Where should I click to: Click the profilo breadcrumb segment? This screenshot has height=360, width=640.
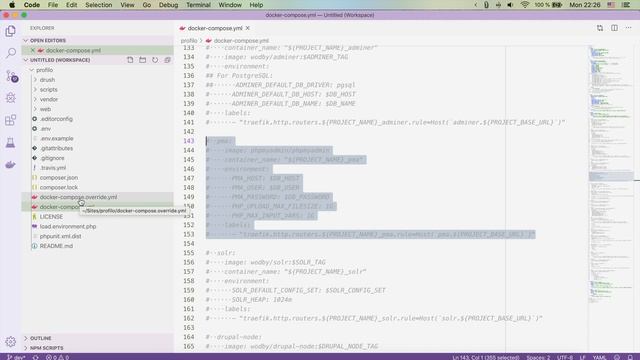[x=189, y=41]
